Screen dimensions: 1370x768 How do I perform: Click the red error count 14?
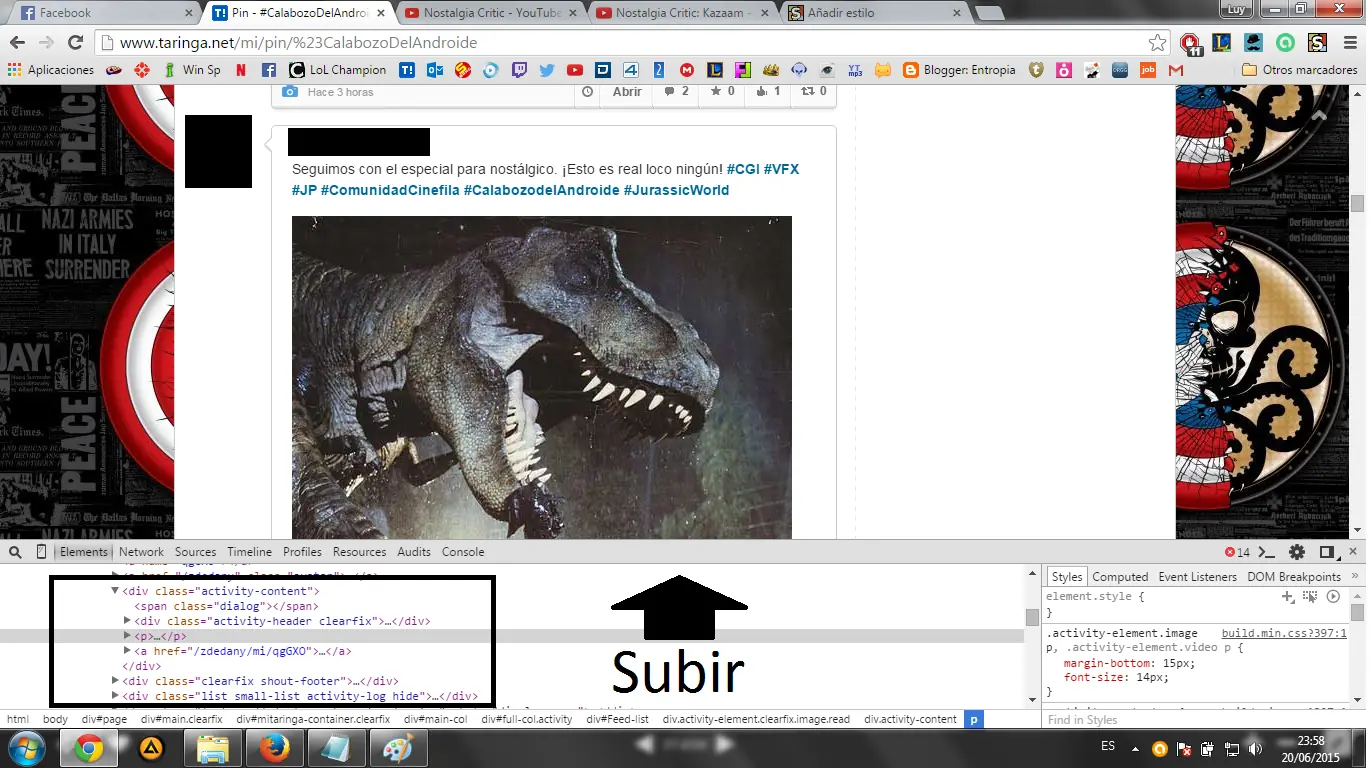point(1237,552)
